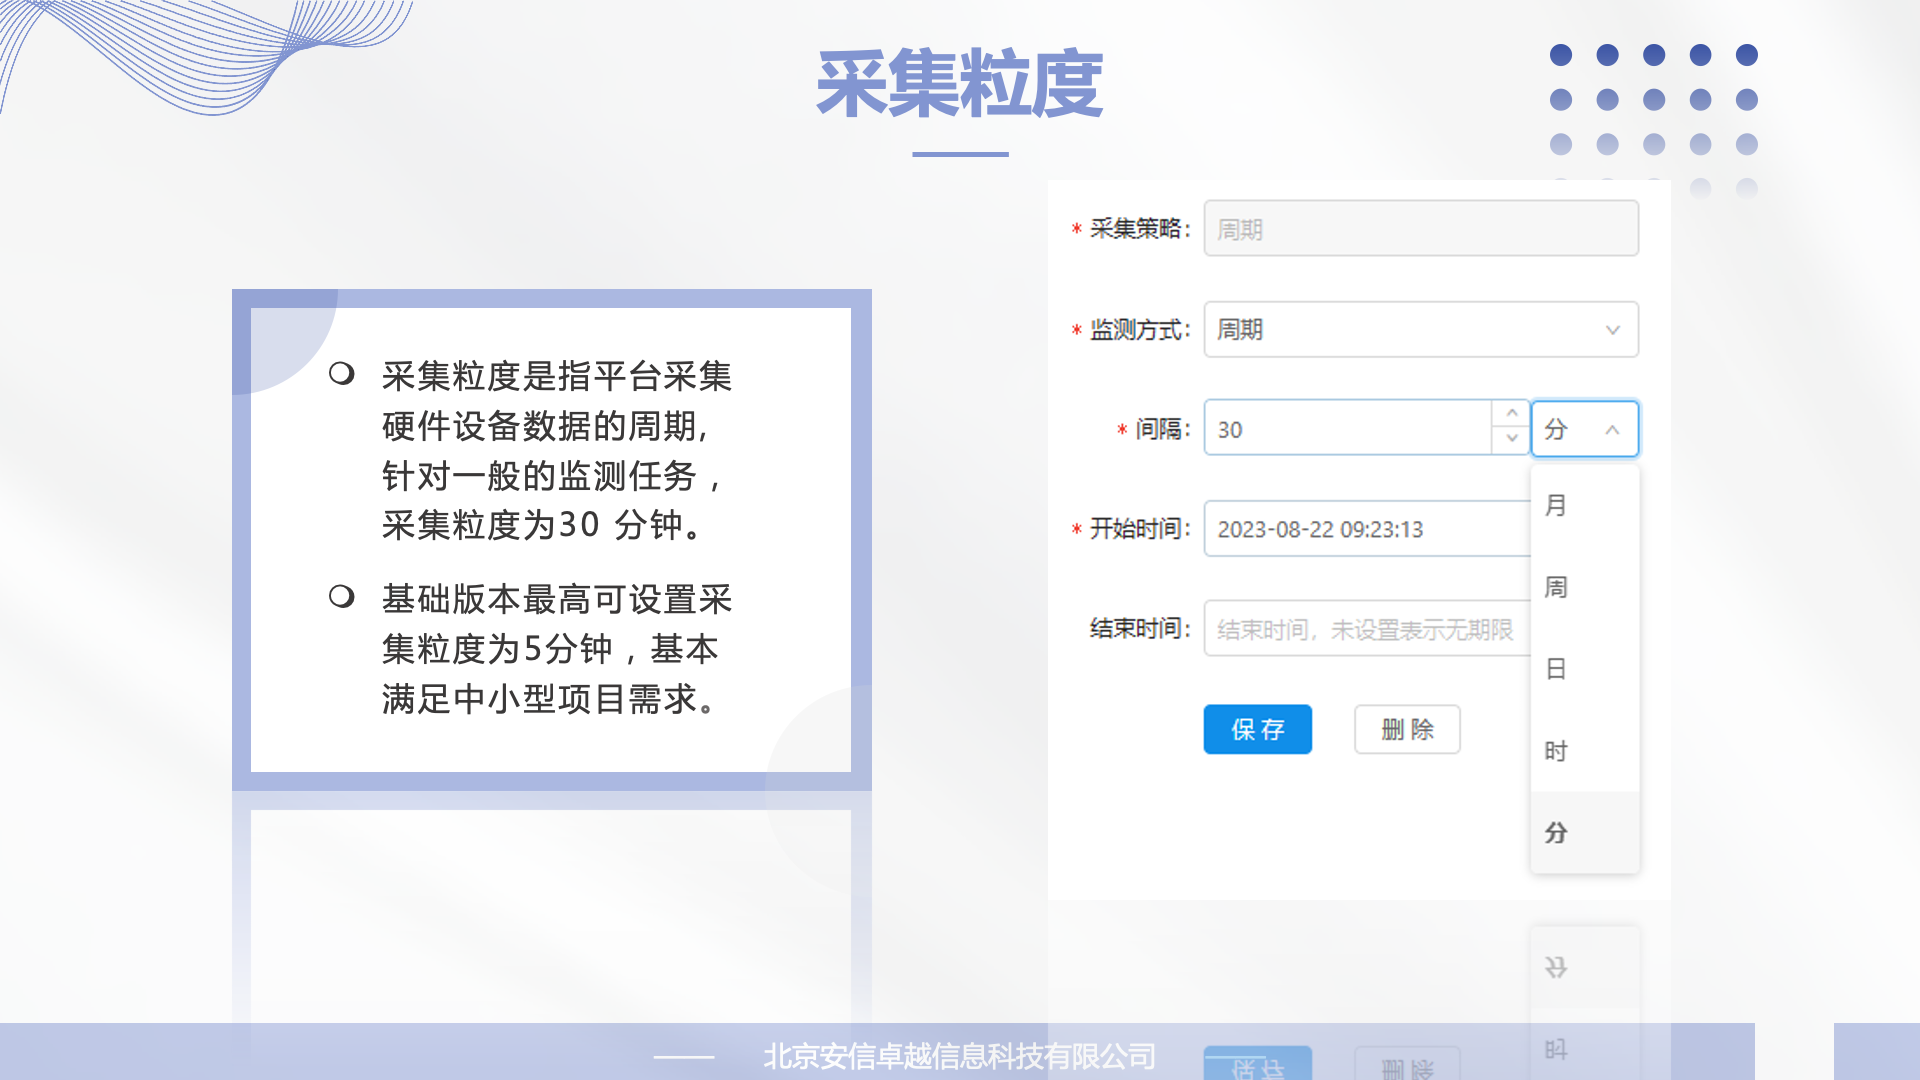Choose 日 in the unit dropdown list

(1584, 669)
